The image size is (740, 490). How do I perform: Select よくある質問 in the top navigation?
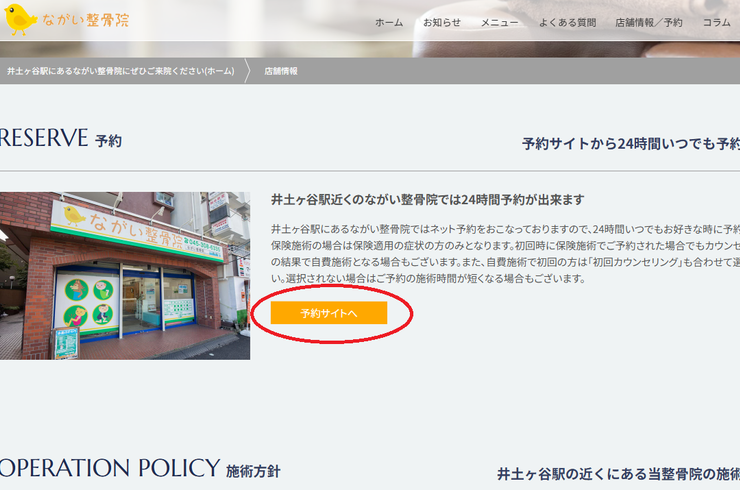pyautogui.click(x=567, y=22)
